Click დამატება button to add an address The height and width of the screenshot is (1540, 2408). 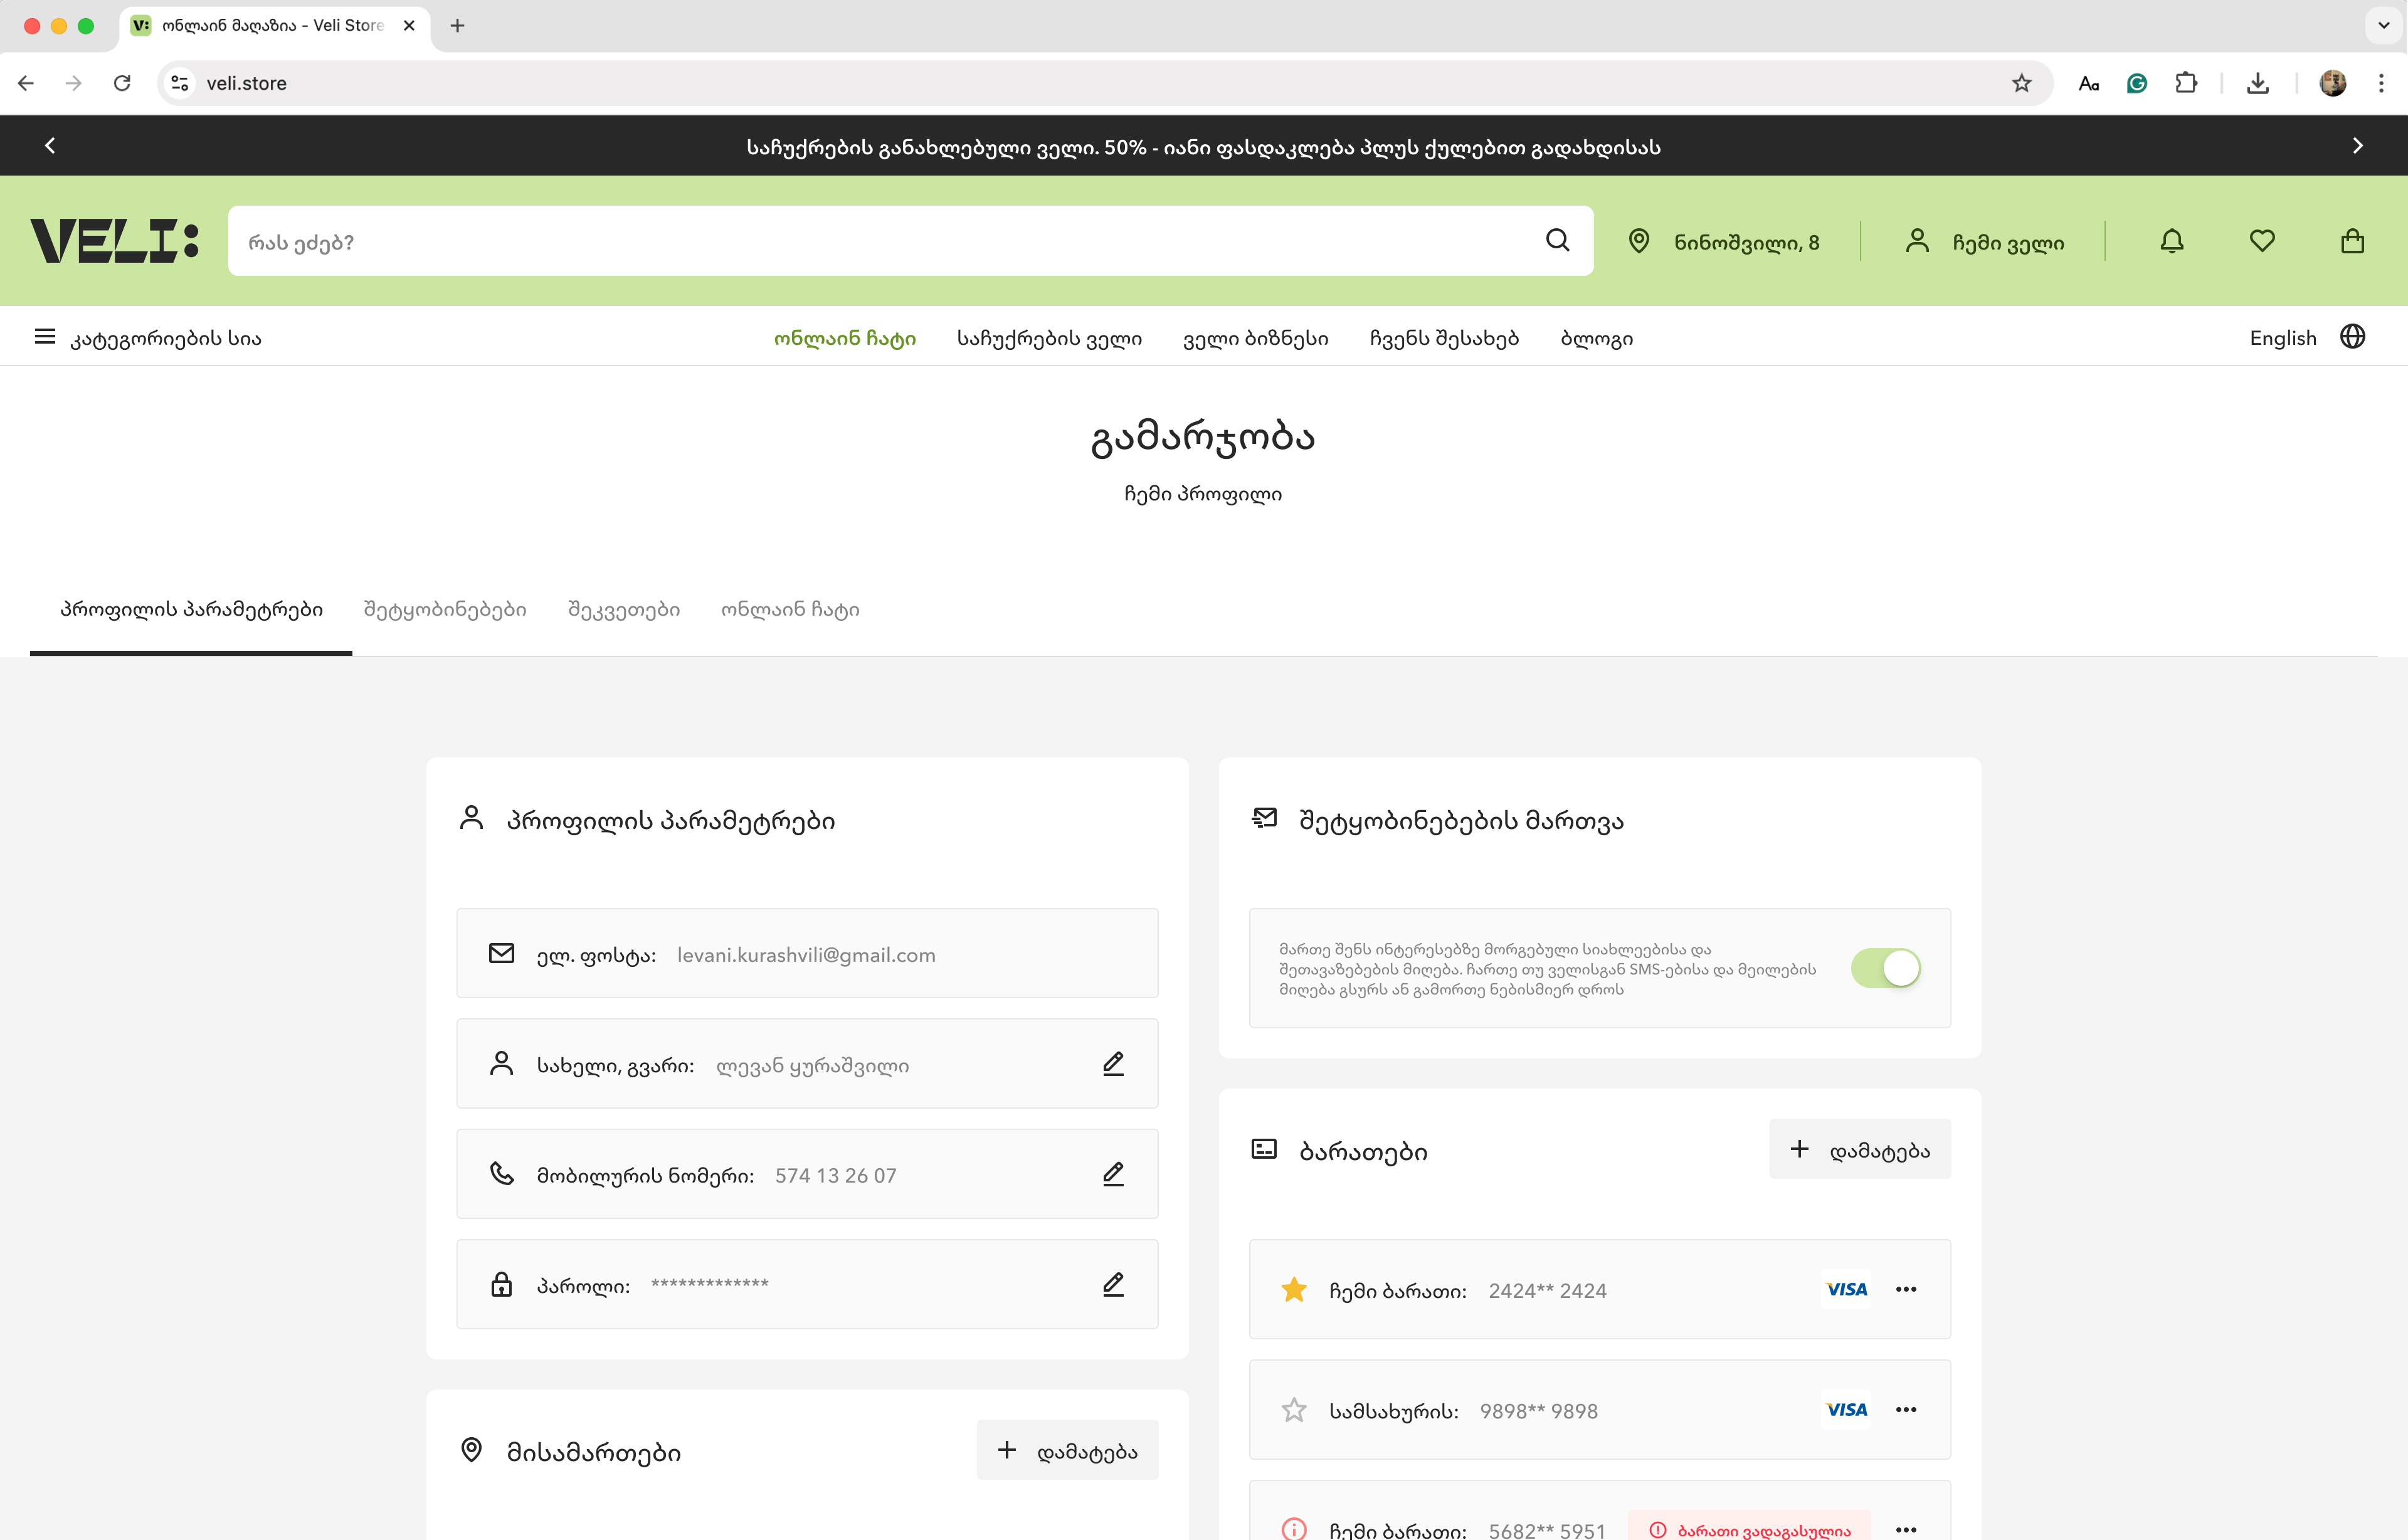[x=1067, y=1450]
